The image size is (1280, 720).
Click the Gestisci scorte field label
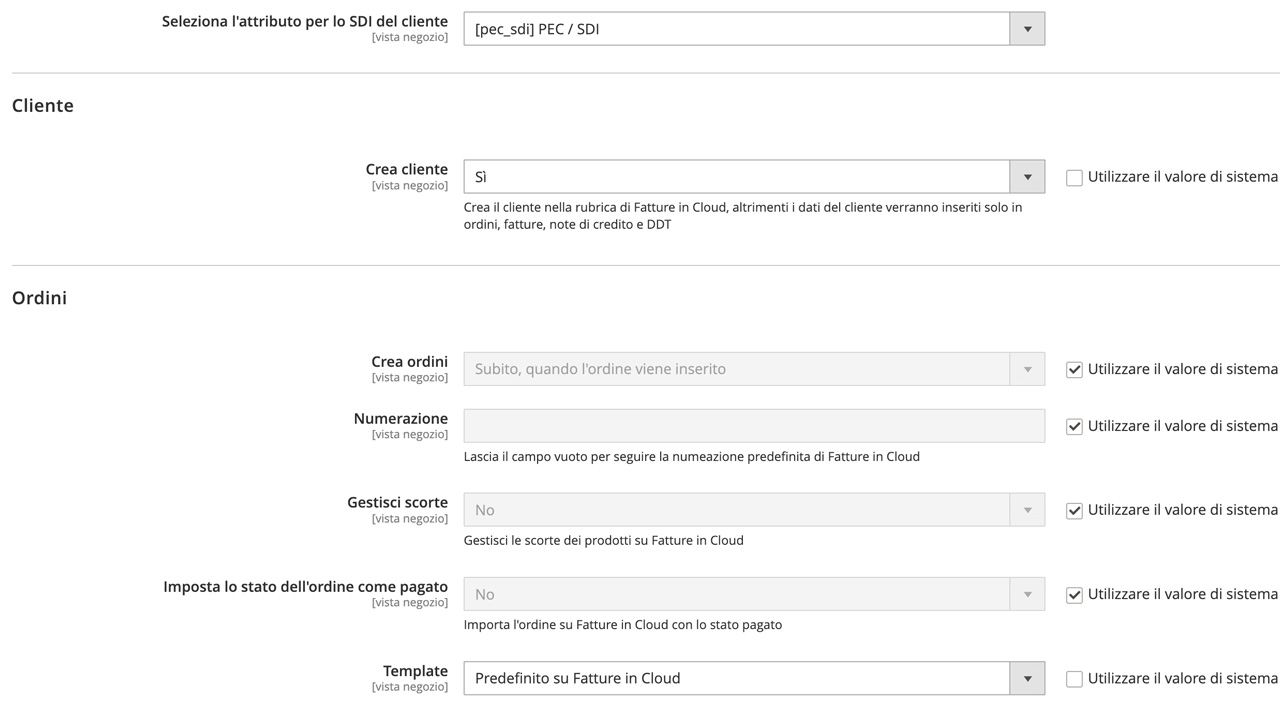click(x=398, y=502)
